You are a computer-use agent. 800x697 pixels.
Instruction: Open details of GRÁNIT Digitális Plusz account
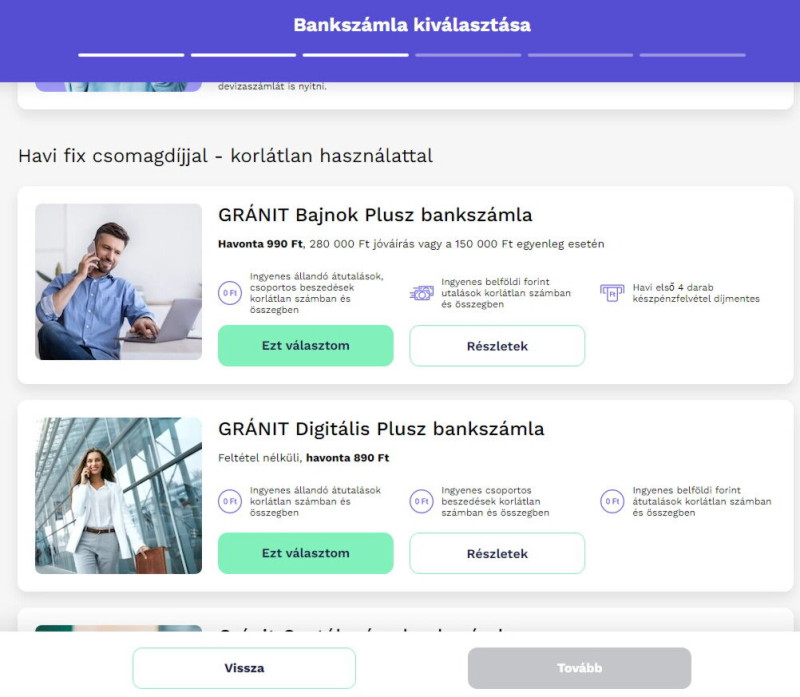tap(497, 553)
